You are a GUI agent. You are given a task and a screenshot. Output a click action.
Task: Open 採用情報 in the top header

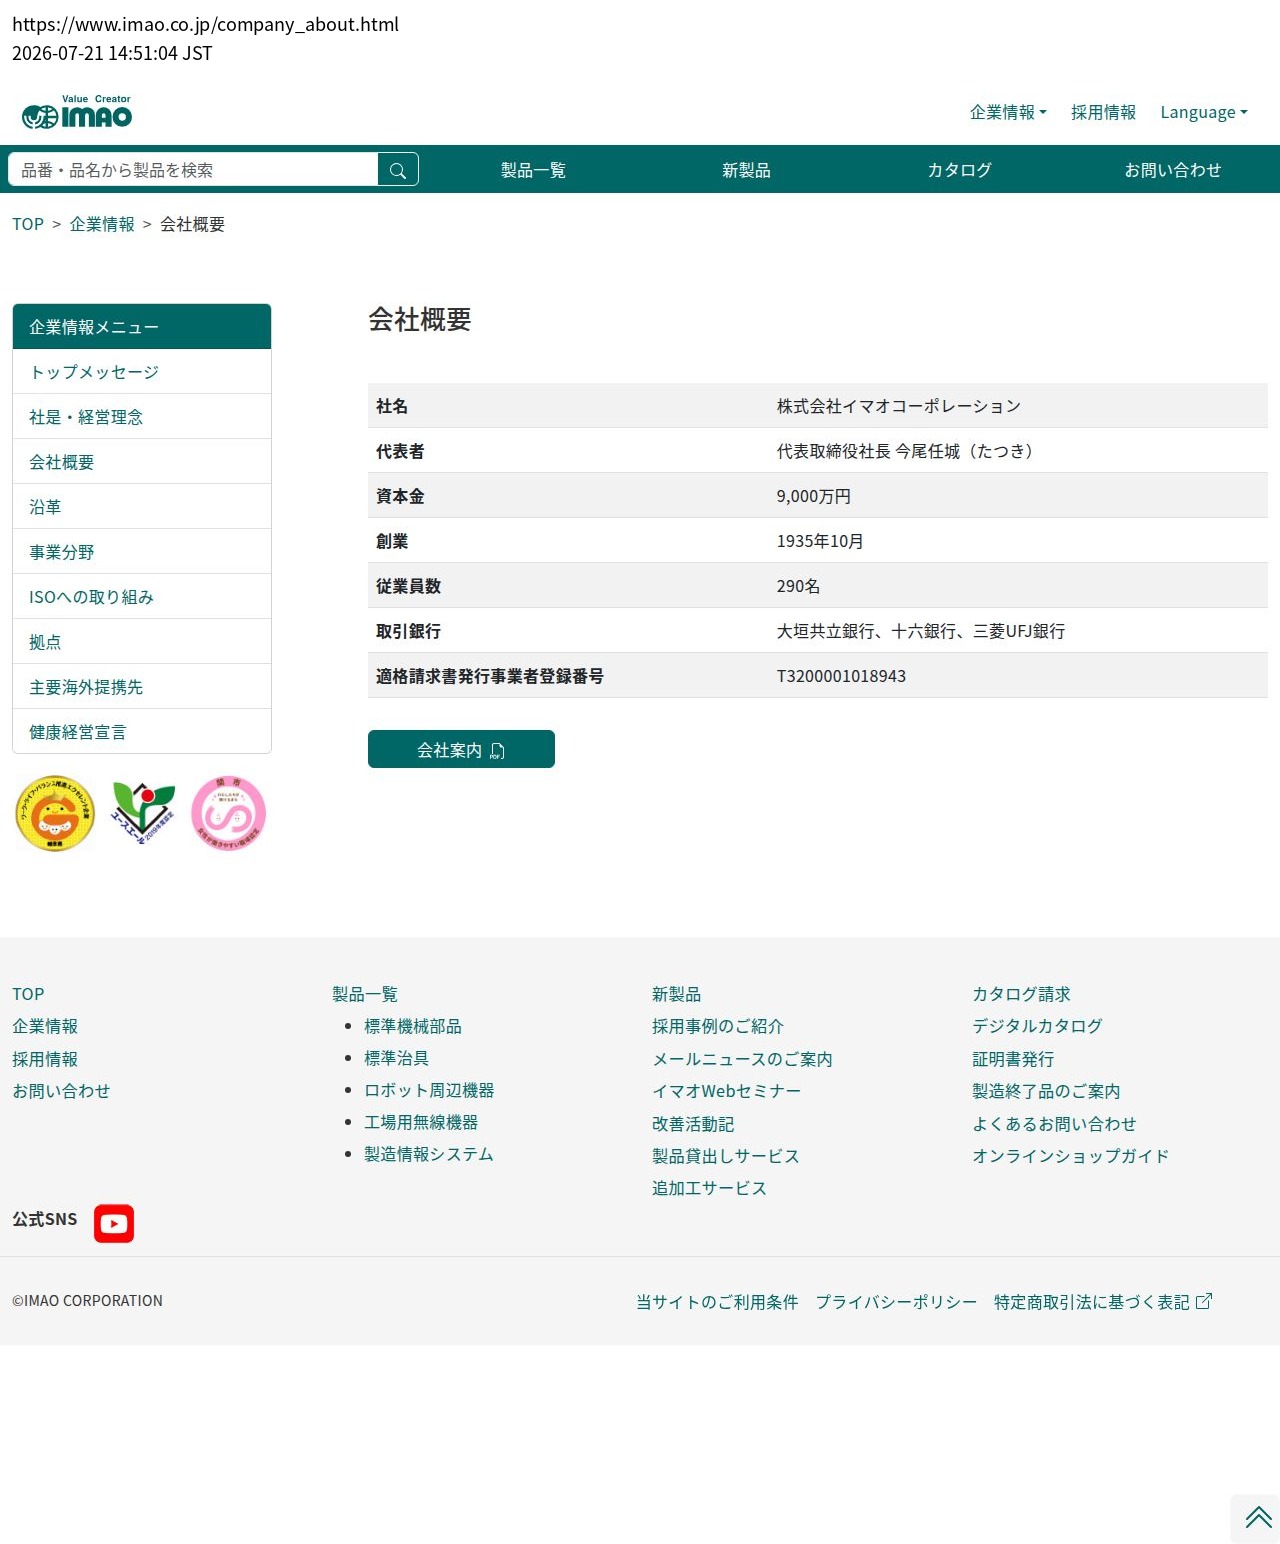(1103, 112)
